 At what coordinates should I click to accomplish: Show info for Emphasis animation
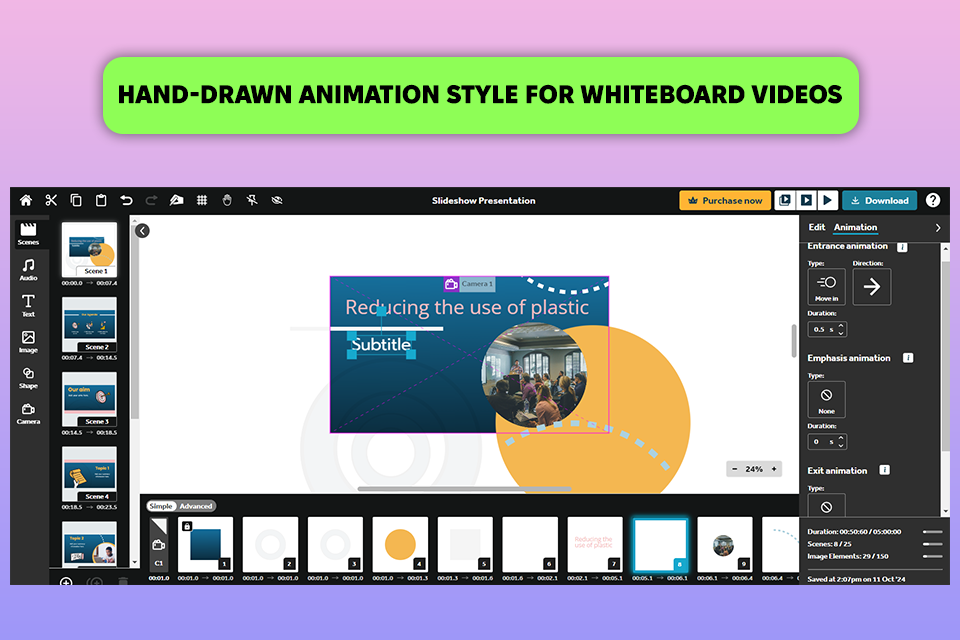click(x=908, y=358)
